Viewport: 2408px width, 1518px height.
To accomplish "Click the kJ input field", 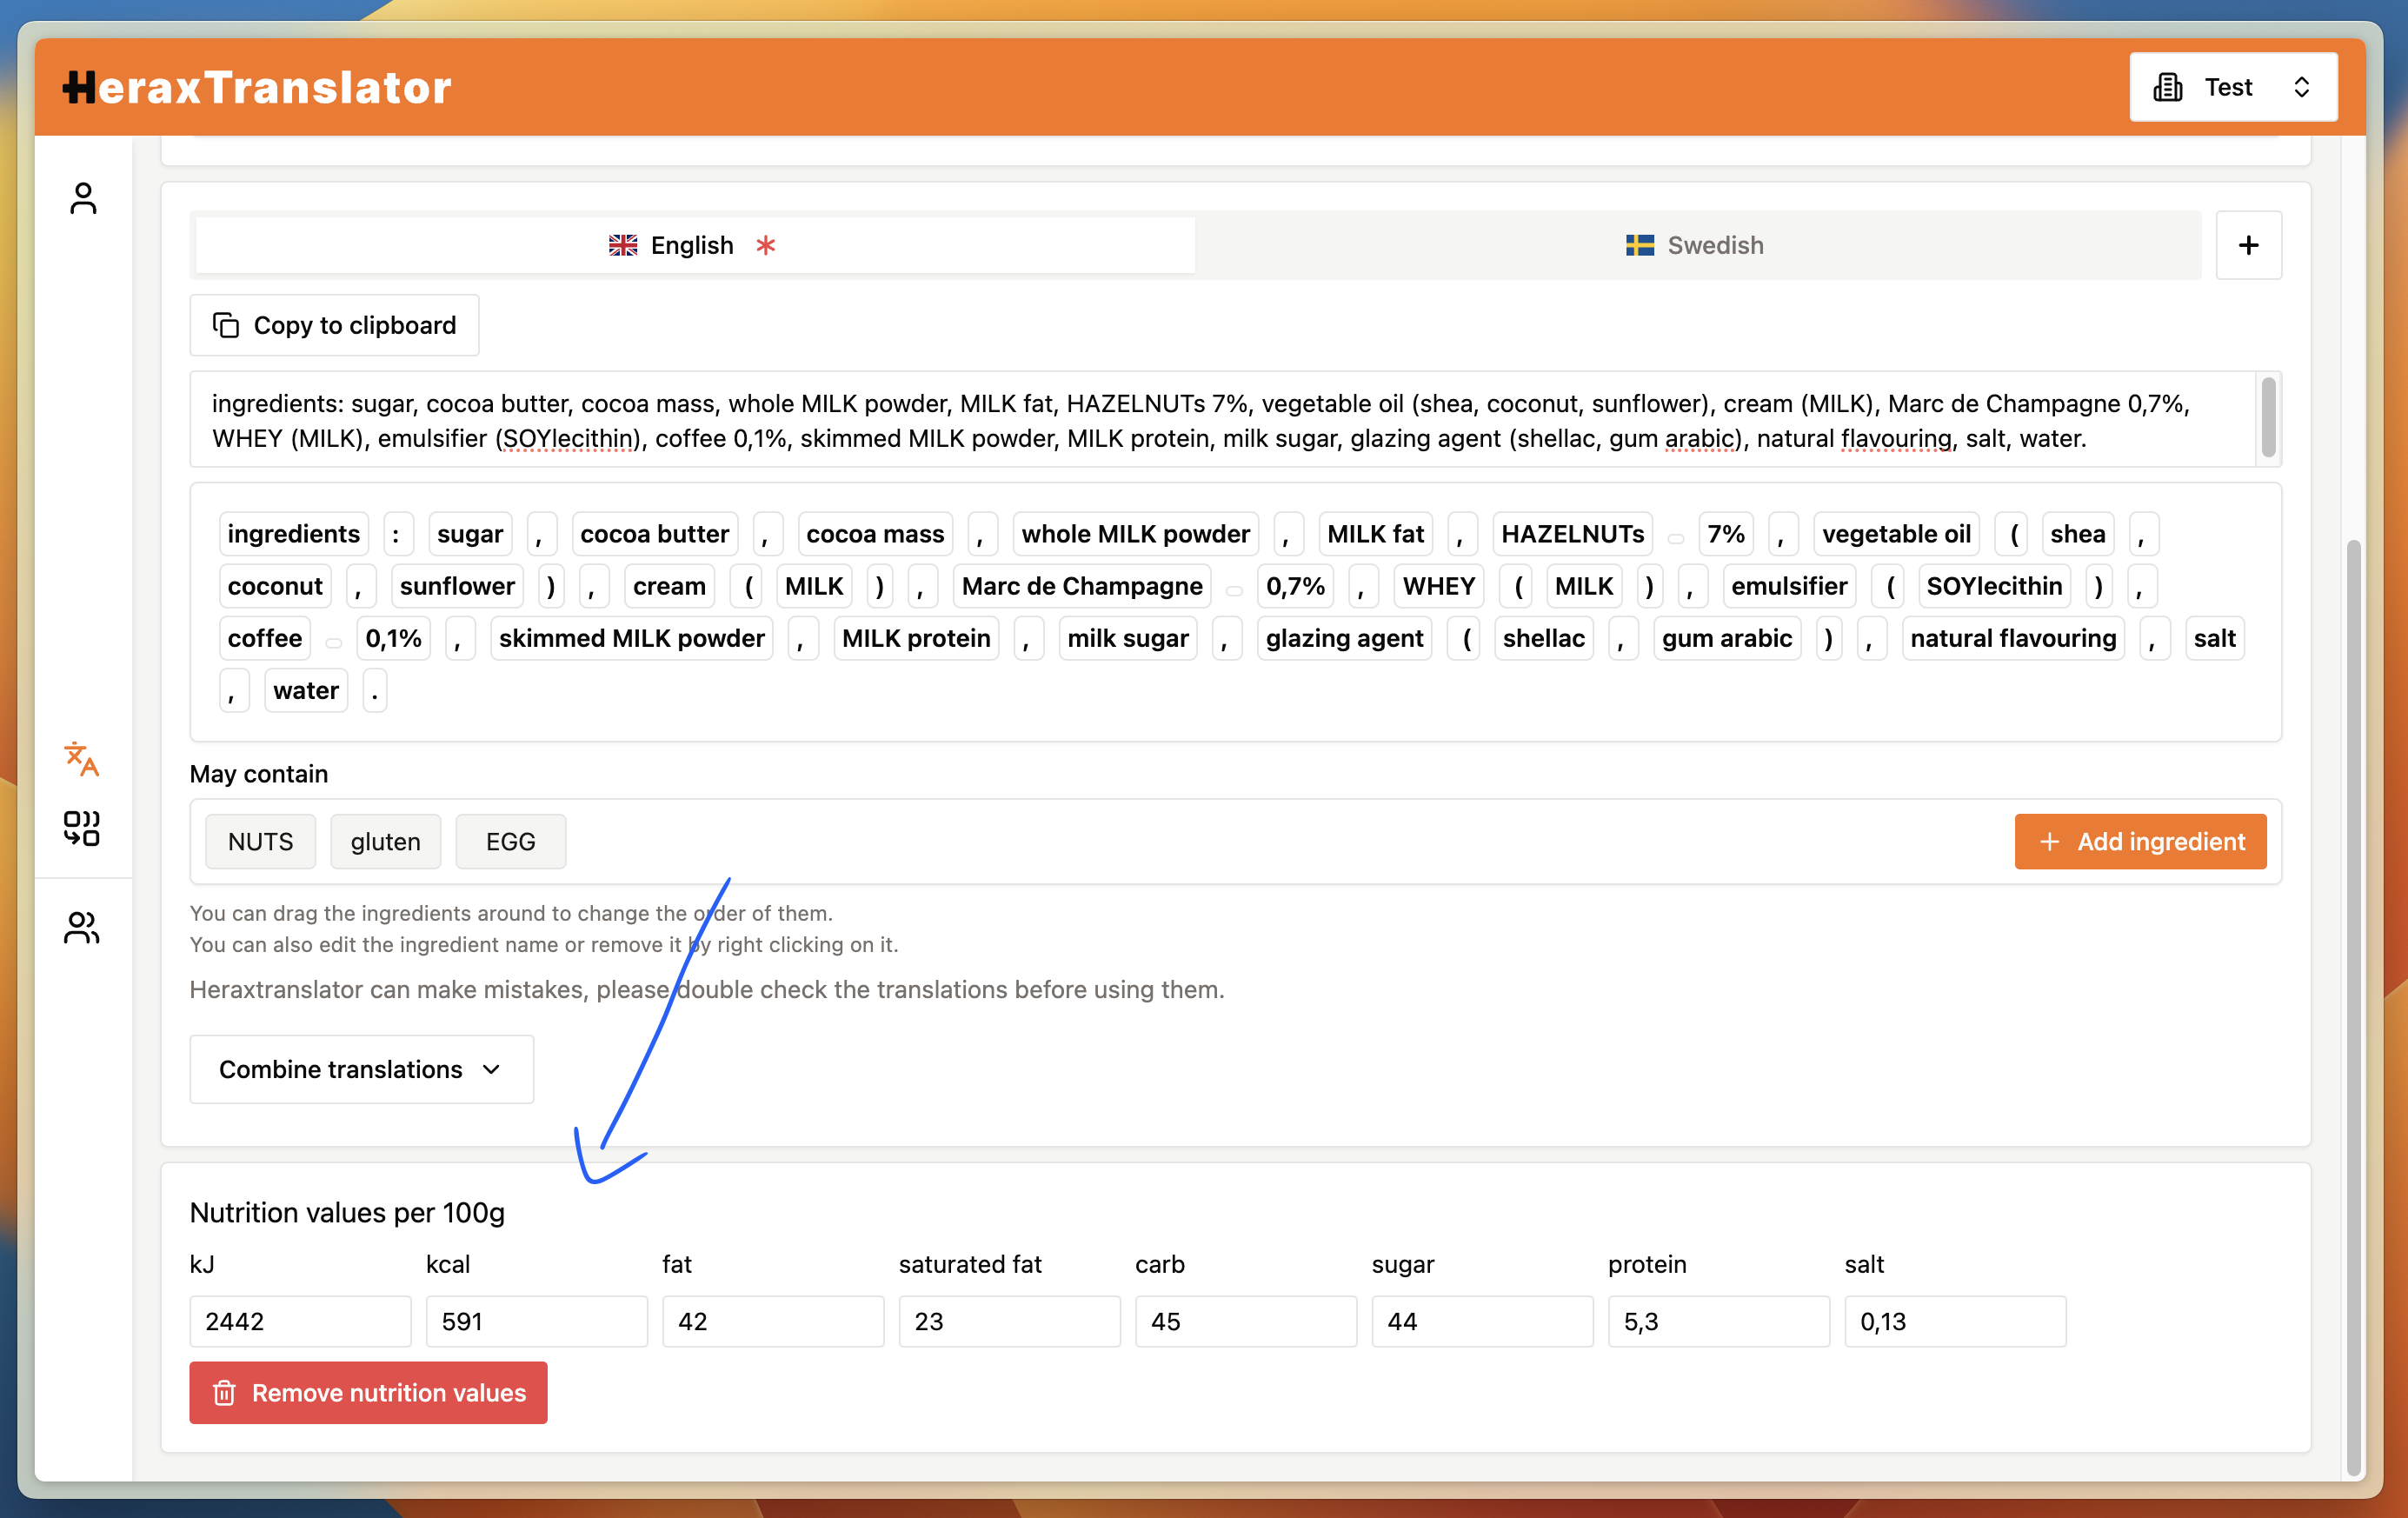I will click(x=300, y=1322).
